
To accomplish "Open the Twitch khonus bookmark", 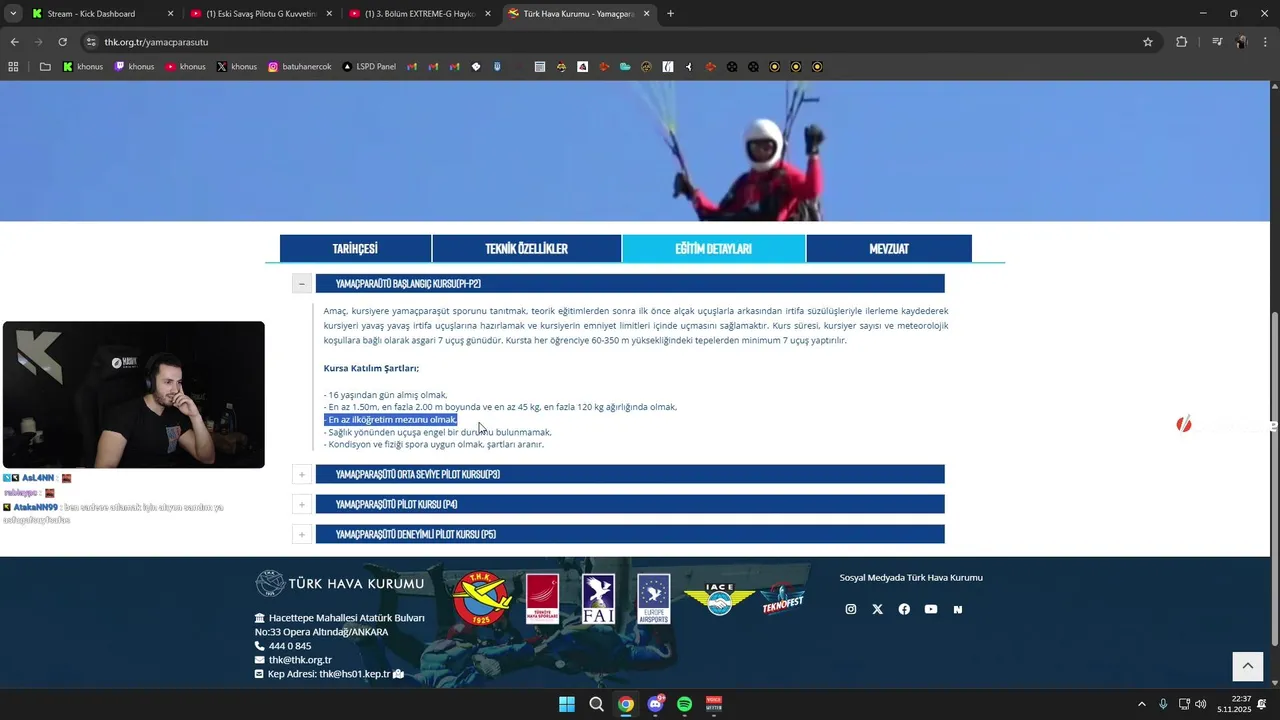I will click(x=134, y=67).
